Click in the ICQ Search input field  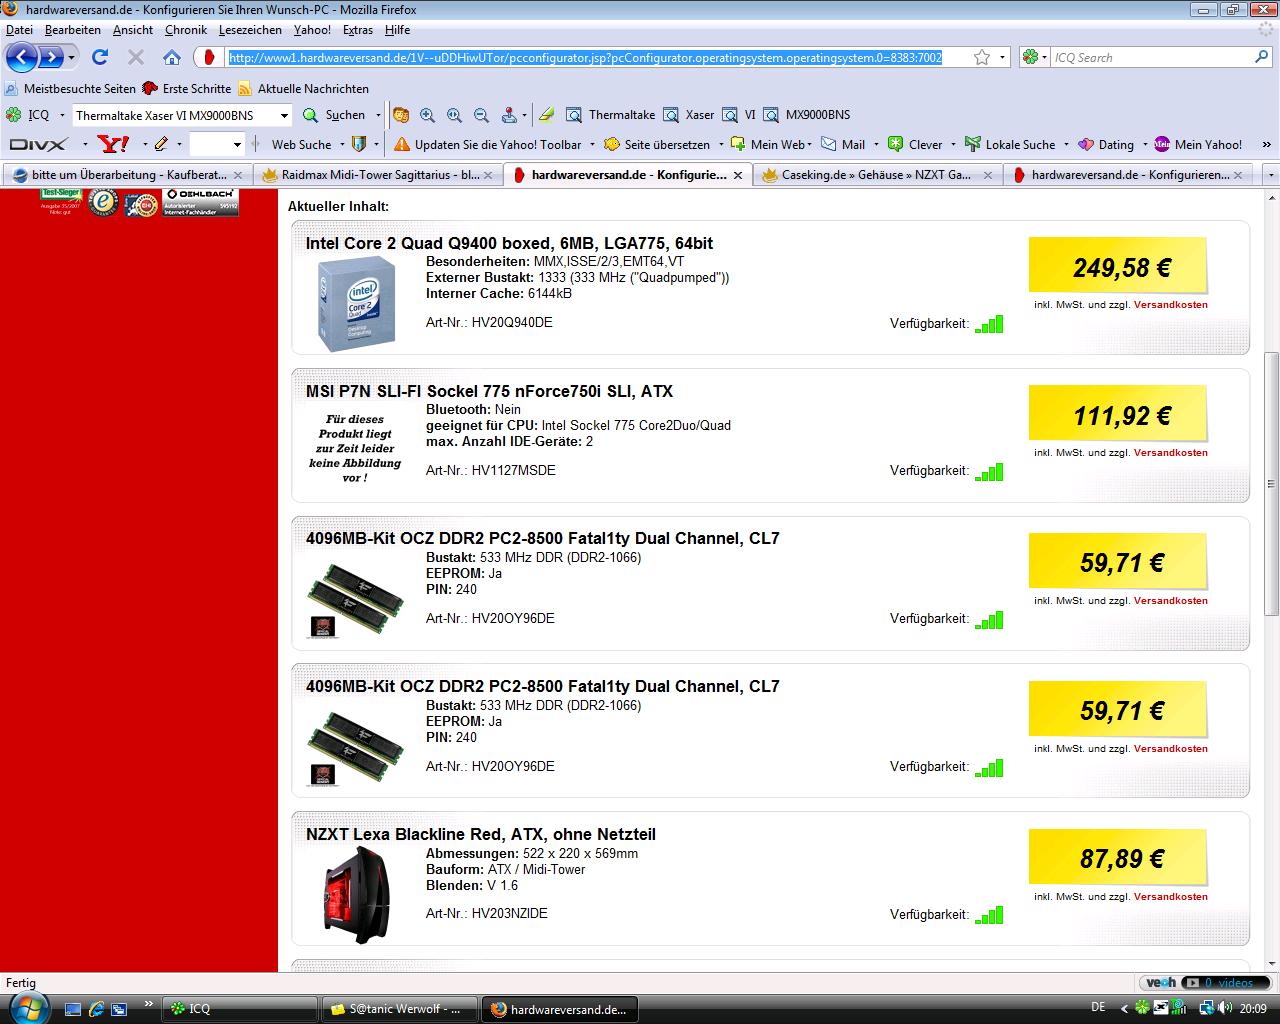1150,58
